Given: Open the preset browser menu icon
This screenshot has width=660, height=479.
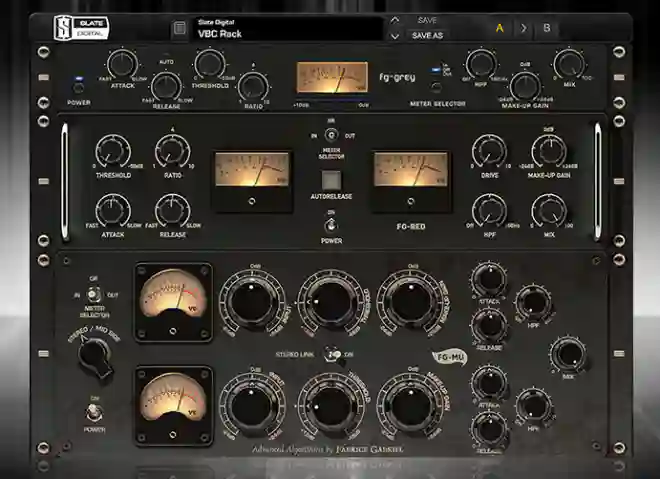Looking at the screenshot, I should click(180, 28).
